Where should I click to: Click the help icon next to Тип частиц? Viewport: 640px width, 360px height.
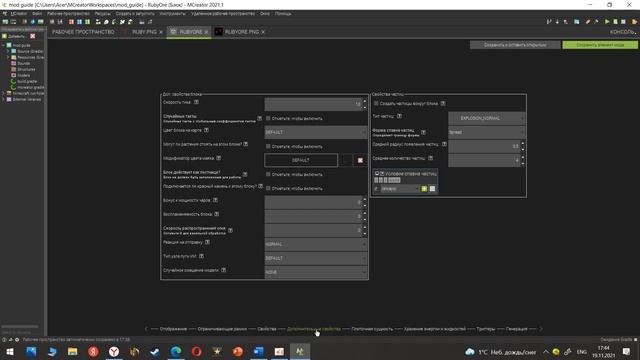coord(399,116)
